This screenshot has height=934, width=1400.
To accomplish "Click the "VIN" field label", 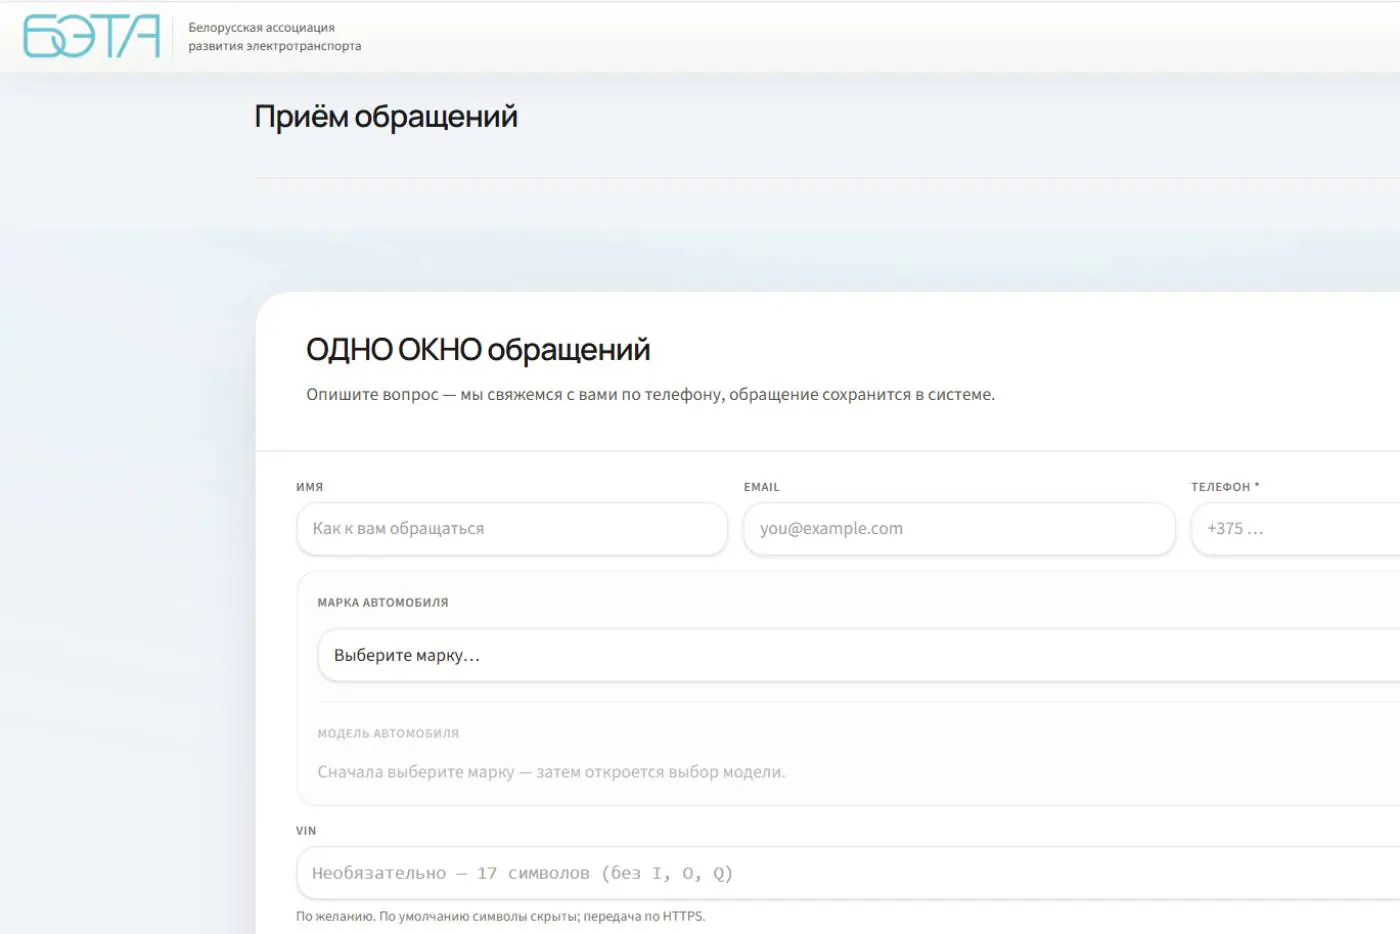I will [306, 831].
